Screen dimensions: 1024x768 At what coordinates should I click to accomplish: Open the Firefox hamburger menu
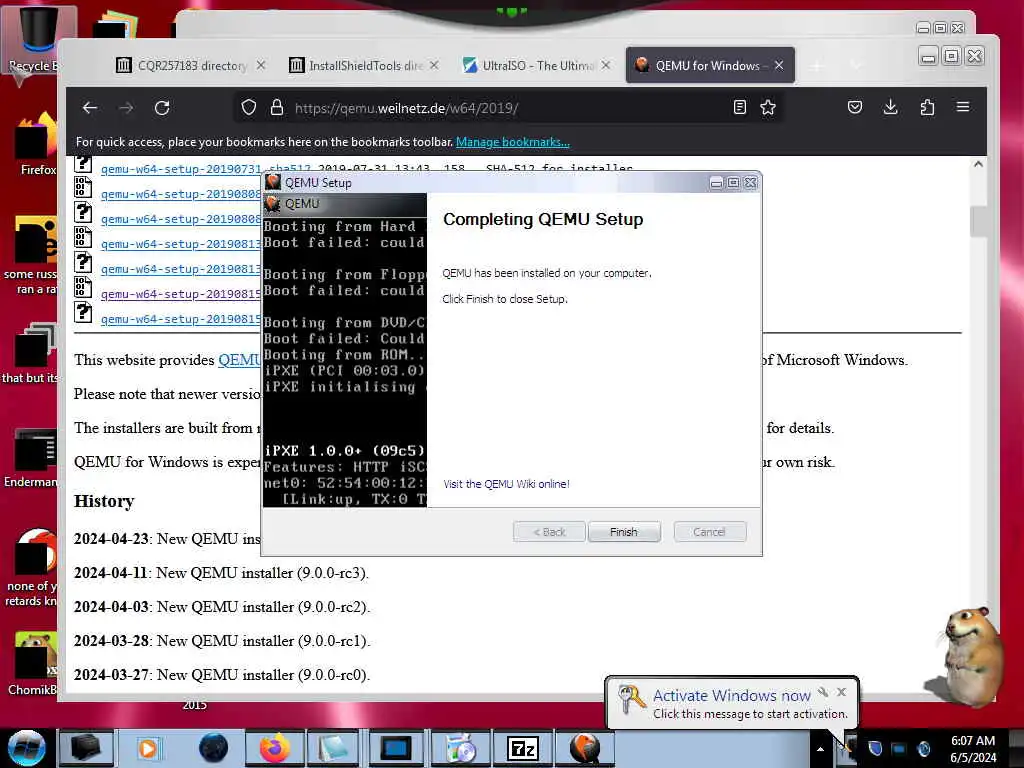(963, 107)
